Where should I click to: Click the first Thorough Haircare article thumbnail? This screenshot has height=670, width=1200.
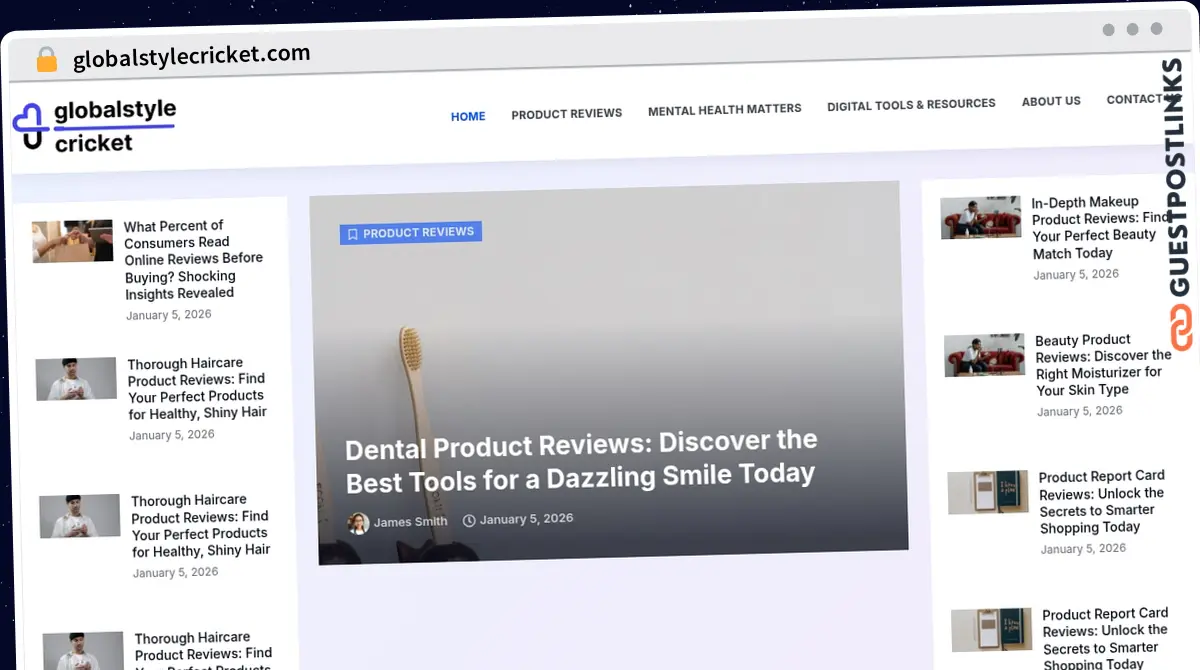[x=76, y=379]
